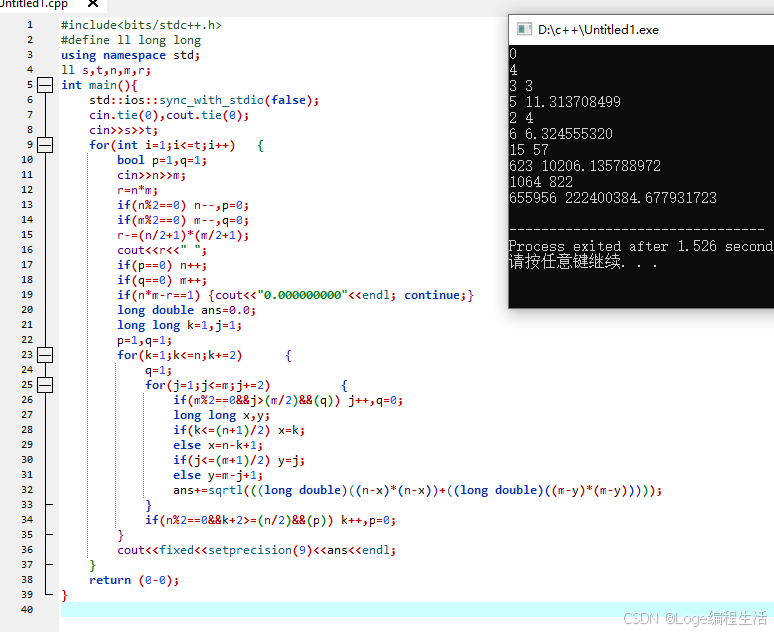This screenshot has height=632, width=774.
Task: Click the 'else x=n-k+1;' line
Action: [x=218, y=445]
